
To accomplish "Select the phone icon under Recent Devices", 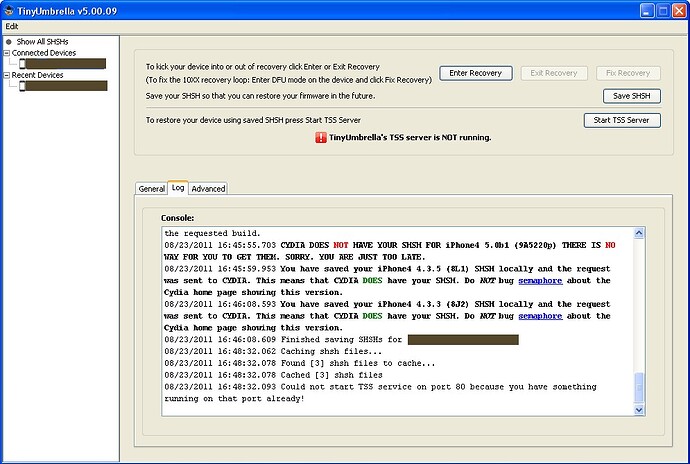I will click(x=22, y=86).
